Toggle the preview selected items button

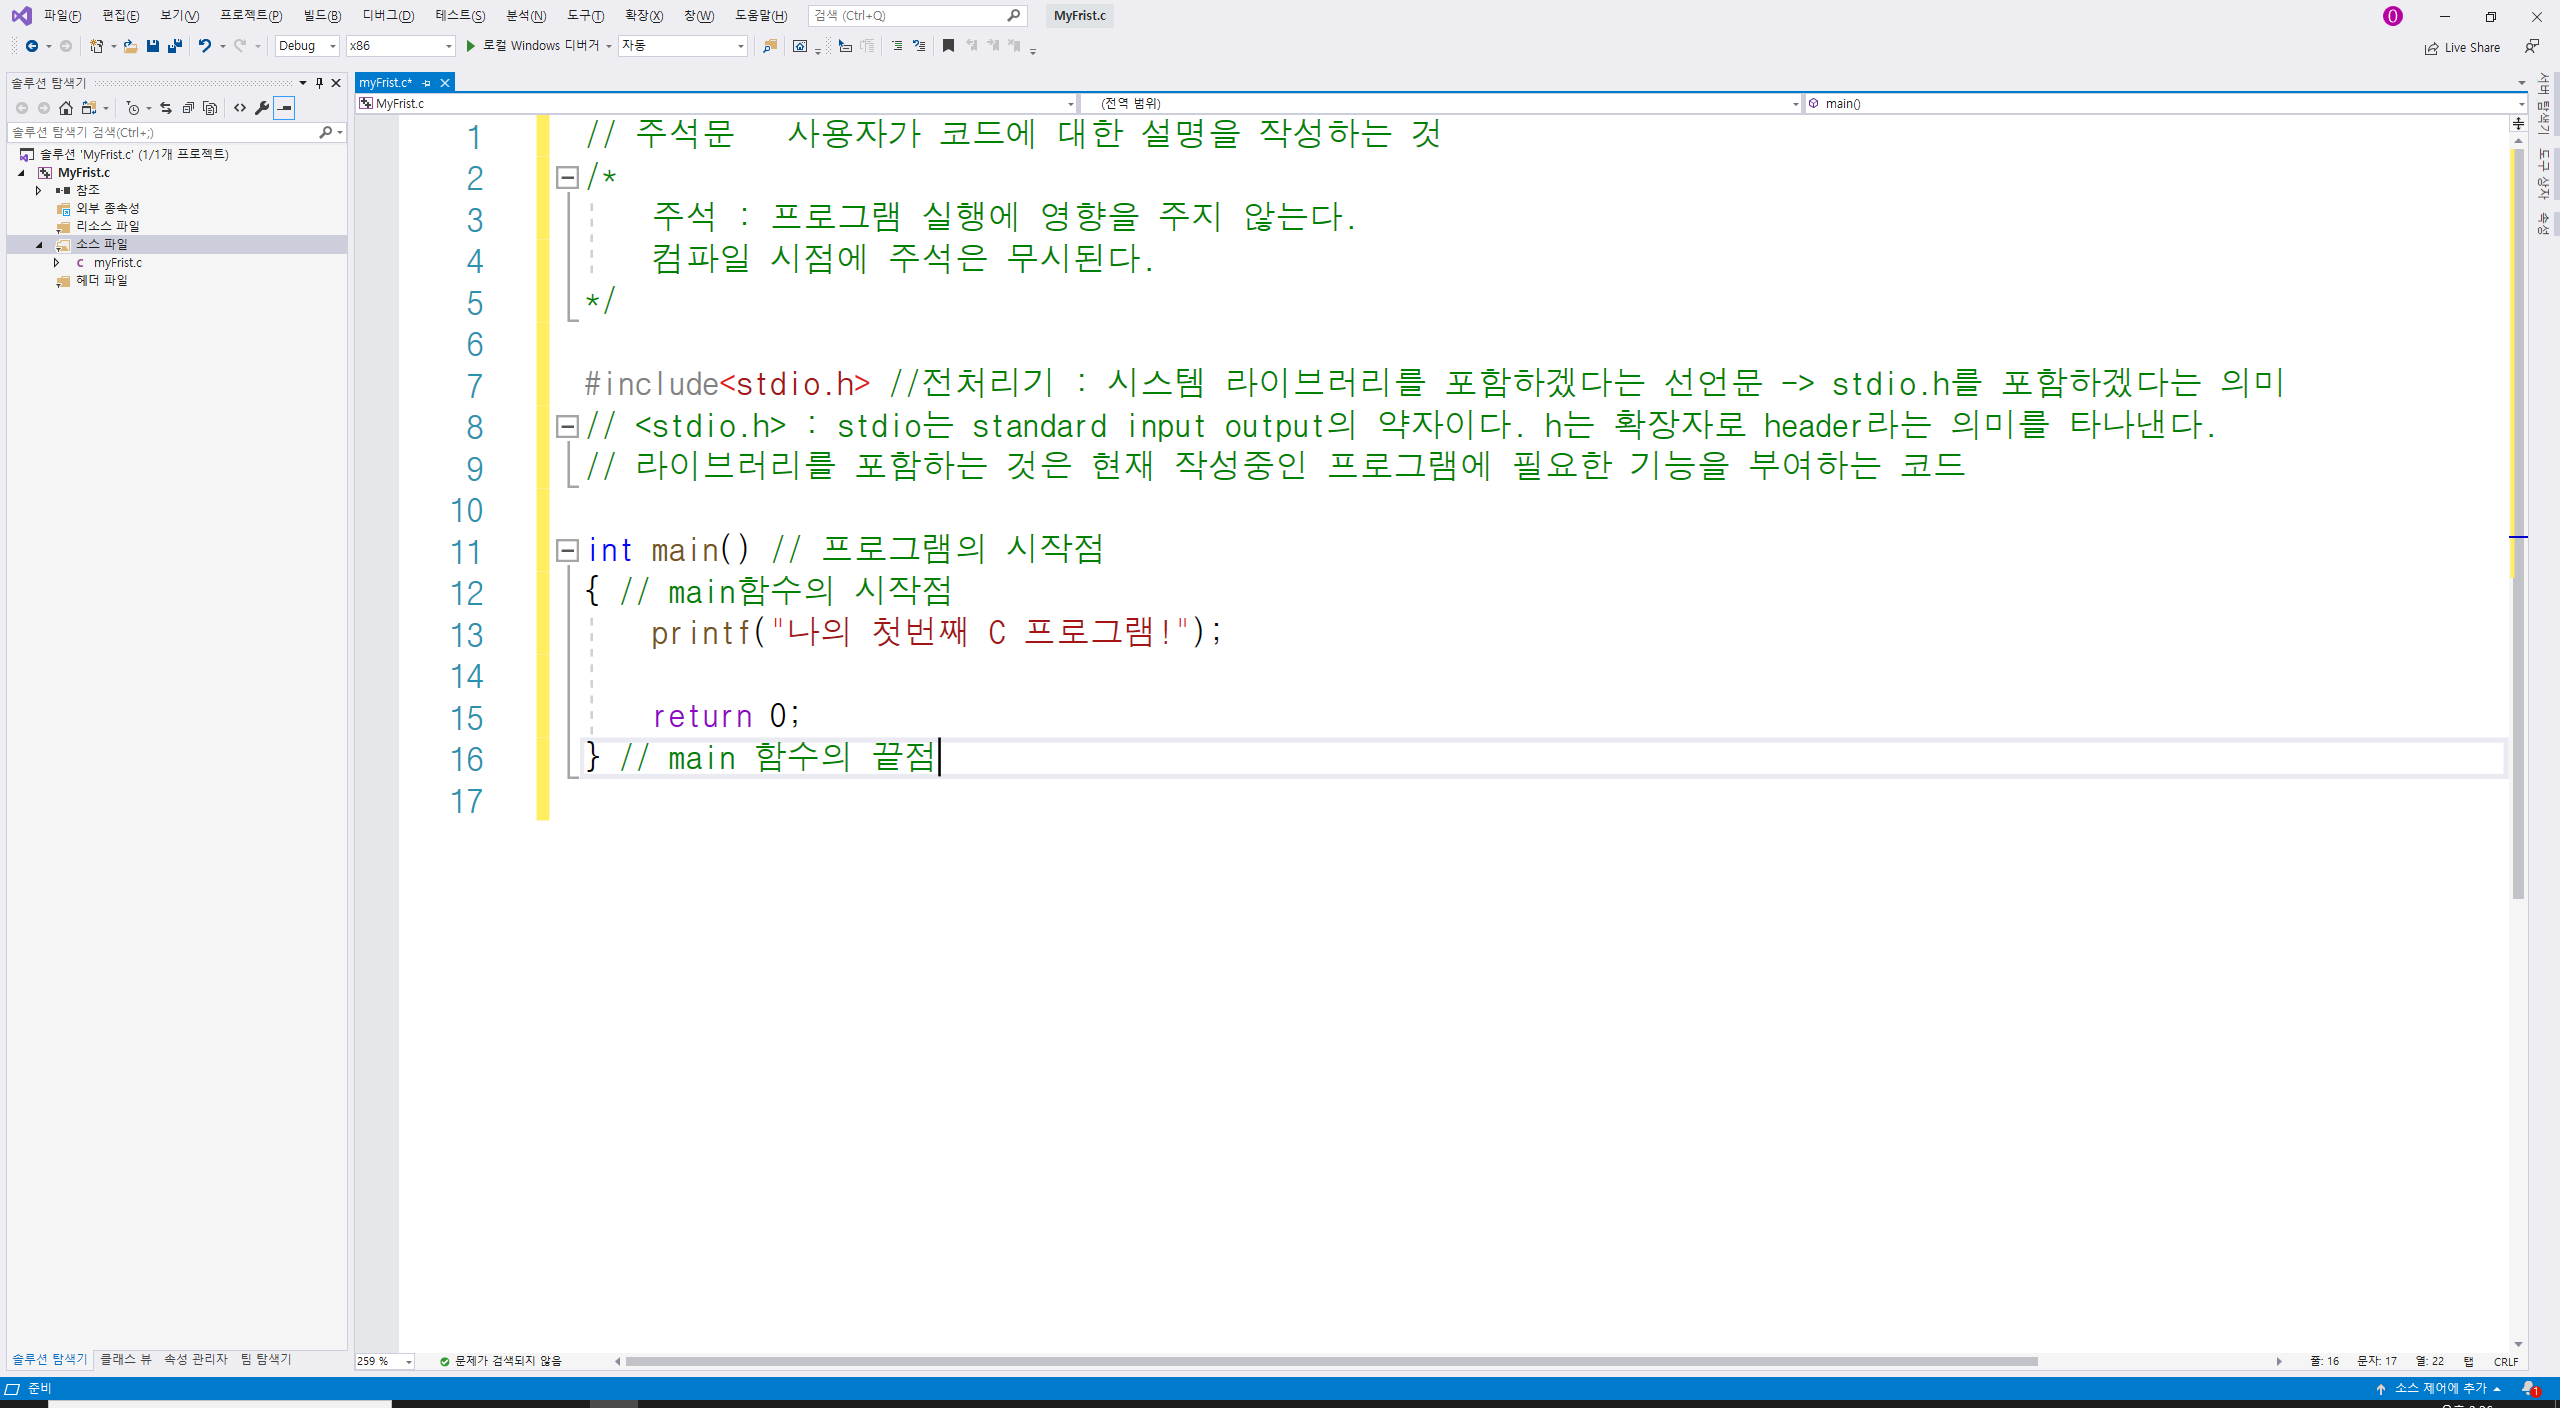[285, 108]
